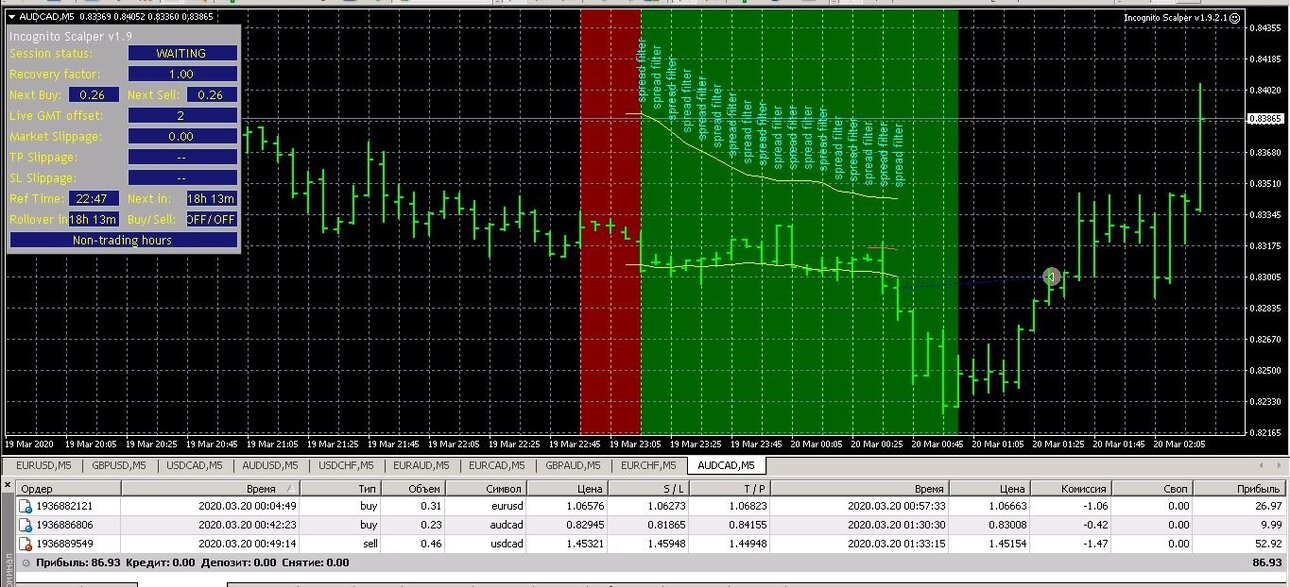This screenshot has height=587, width=1290.
Task: Click the Non-trading hours status bar
Action: point(123,240)
